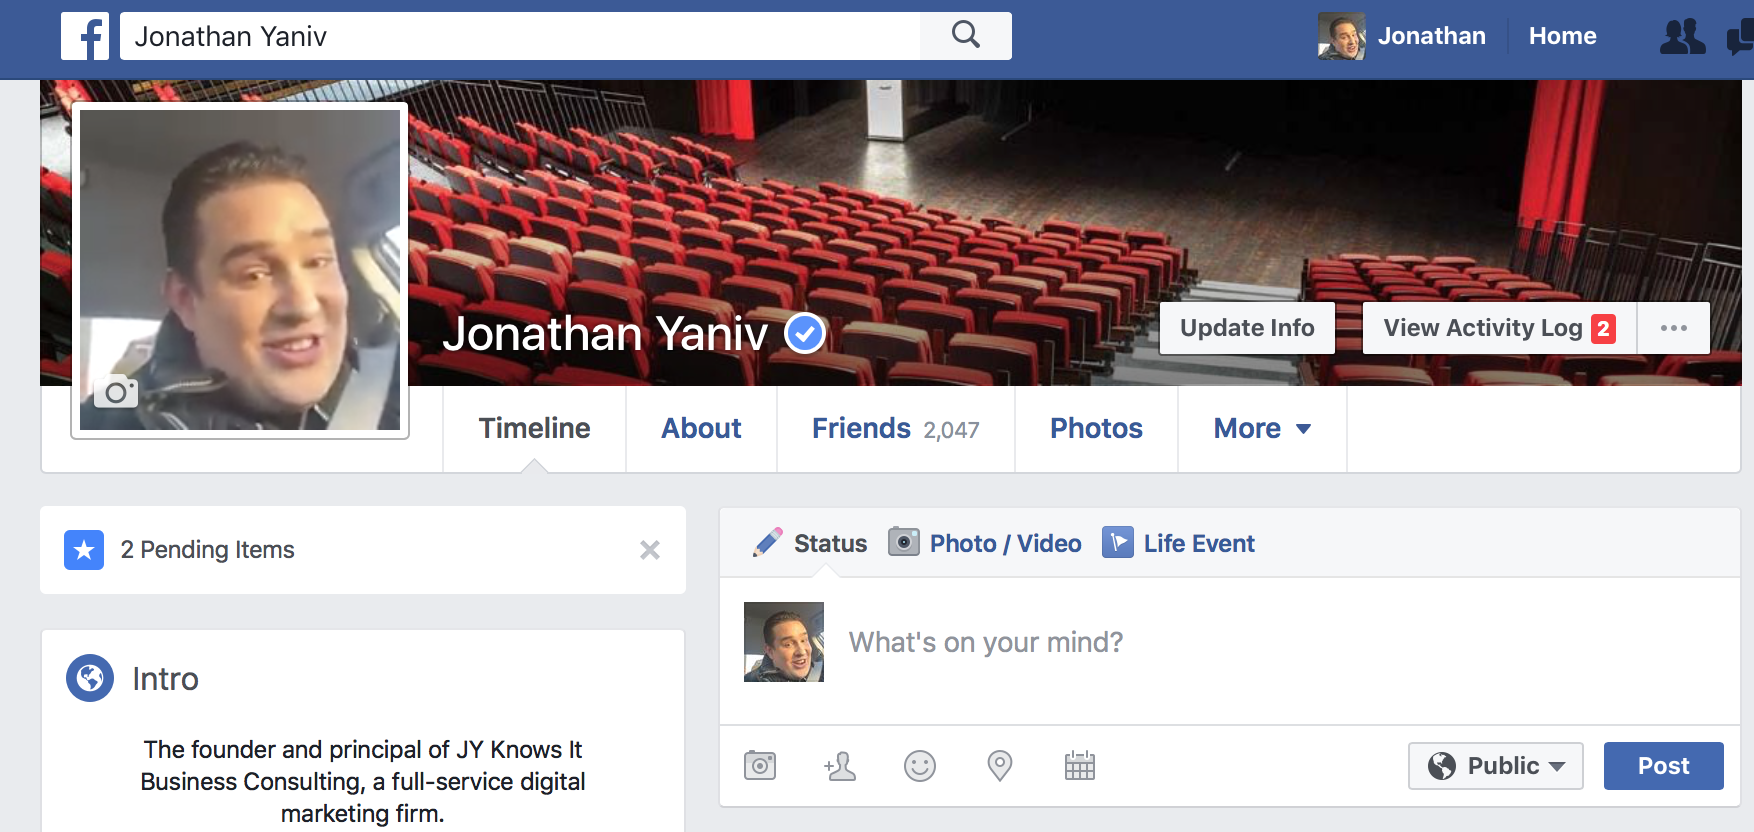1754x832 pixels.
Task: Click the Jonathan profile link in top bar
Action: click(x=1431, y=36)
